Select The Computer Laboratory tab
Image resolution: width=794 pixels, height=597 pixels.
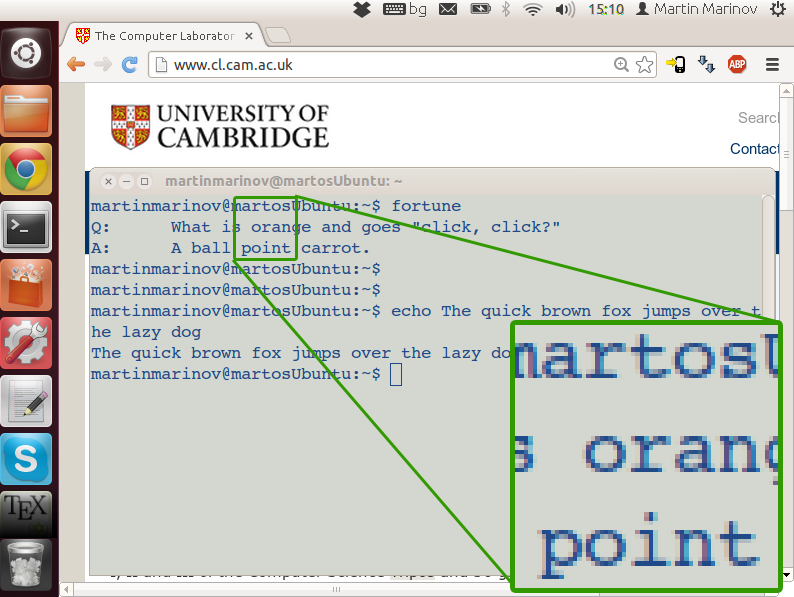click(163, 36)
